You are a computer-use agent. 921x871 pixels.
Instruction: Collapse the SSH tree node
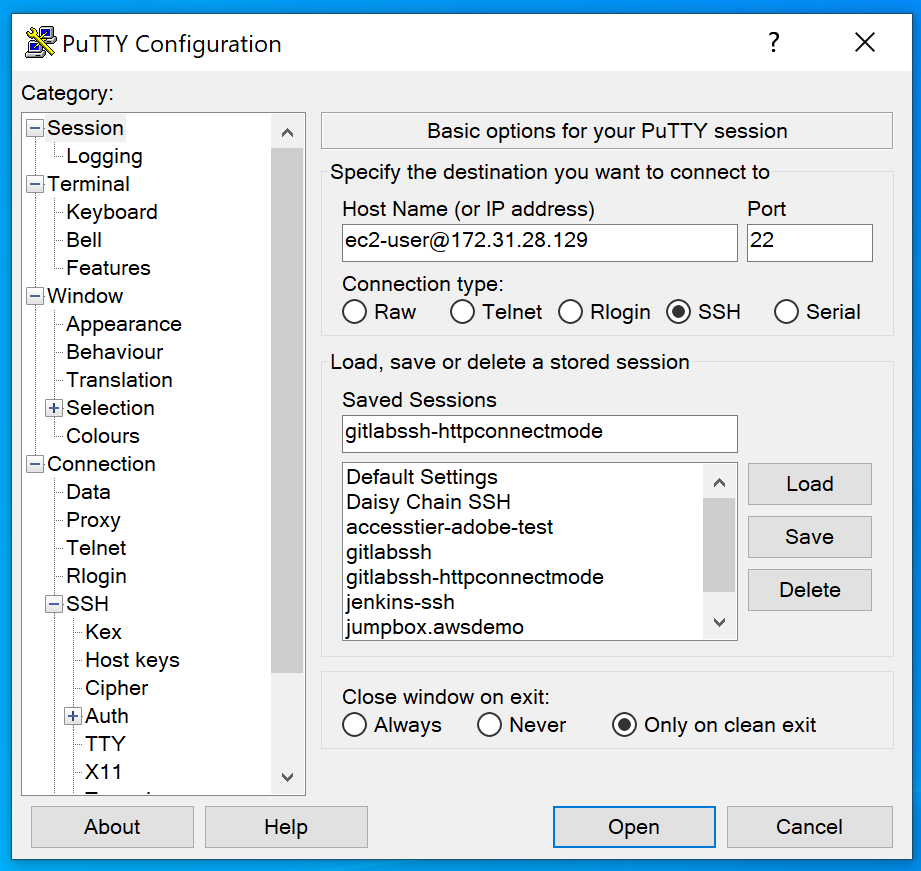[54, 604]
